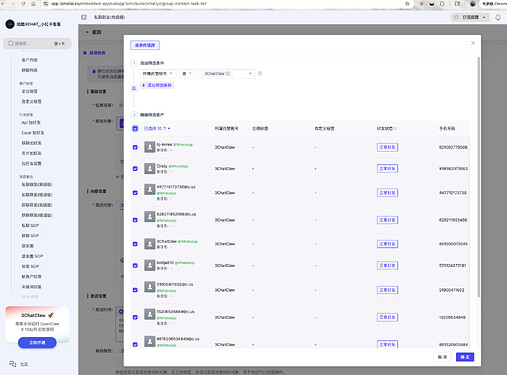Click the 'add filter condition' plus button
Screen dimensions: 507x375
(157, 85)
